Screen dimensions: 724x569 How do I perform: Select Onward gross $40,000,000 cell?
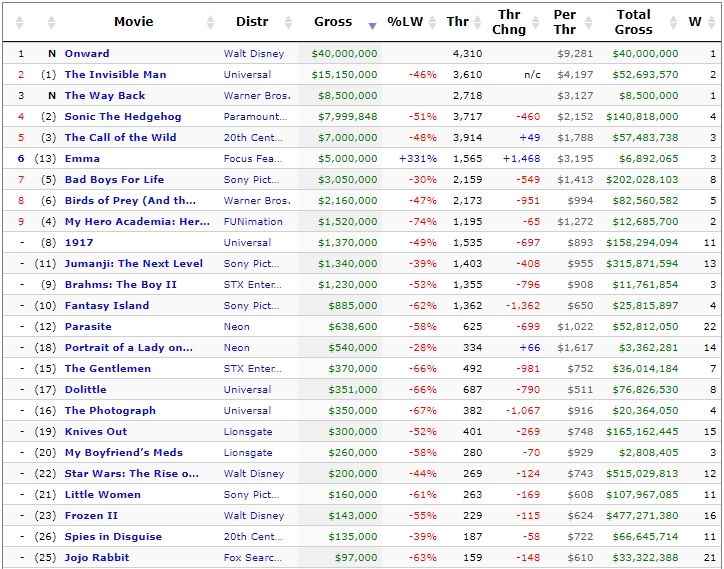click(344, 54)
